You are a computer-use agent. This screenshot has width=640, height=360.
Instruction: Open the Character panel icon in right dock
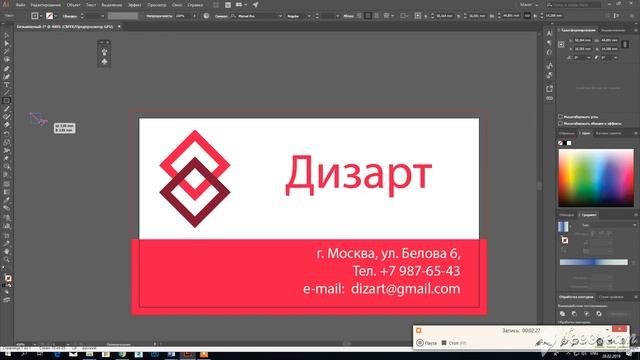[x=549, y=33]
